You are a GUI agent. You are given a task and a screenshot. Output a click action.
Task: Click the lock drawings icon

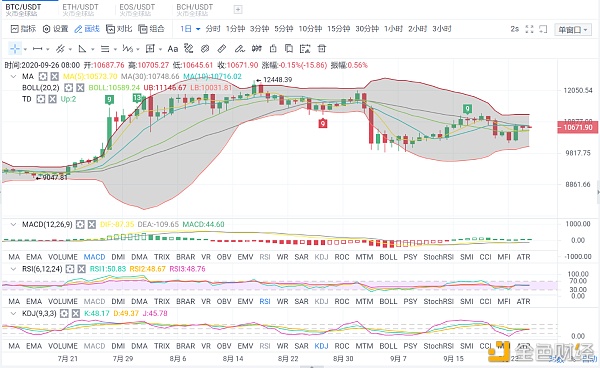[x=273, y=49]
